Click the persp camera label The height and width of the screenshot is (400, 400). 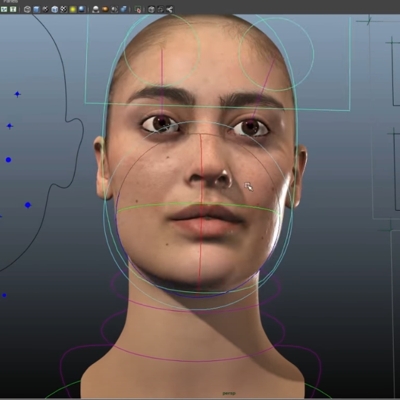click(x=229, y=394)
